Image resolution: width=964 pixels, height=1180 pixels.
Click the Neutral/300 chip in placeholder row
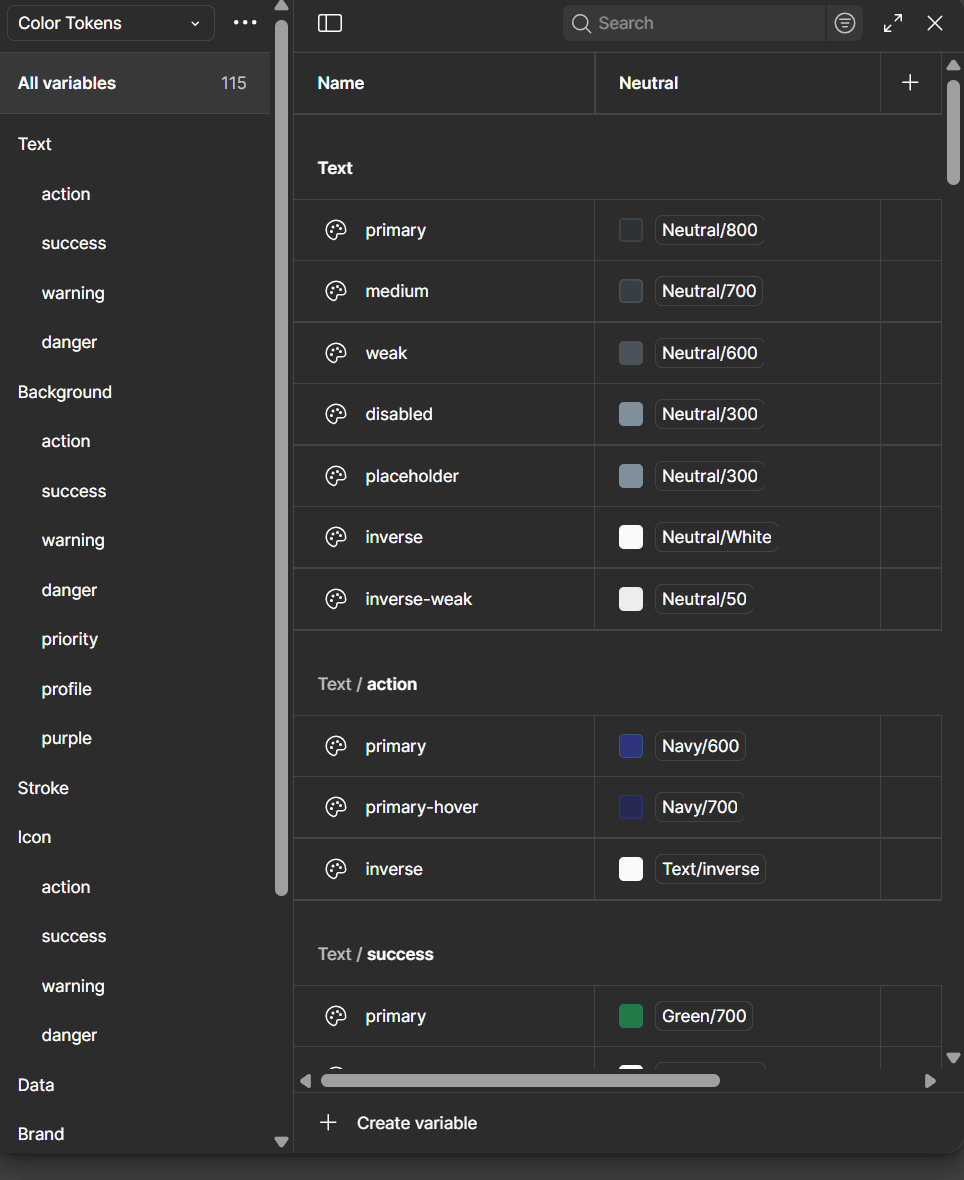pos(710,476)
